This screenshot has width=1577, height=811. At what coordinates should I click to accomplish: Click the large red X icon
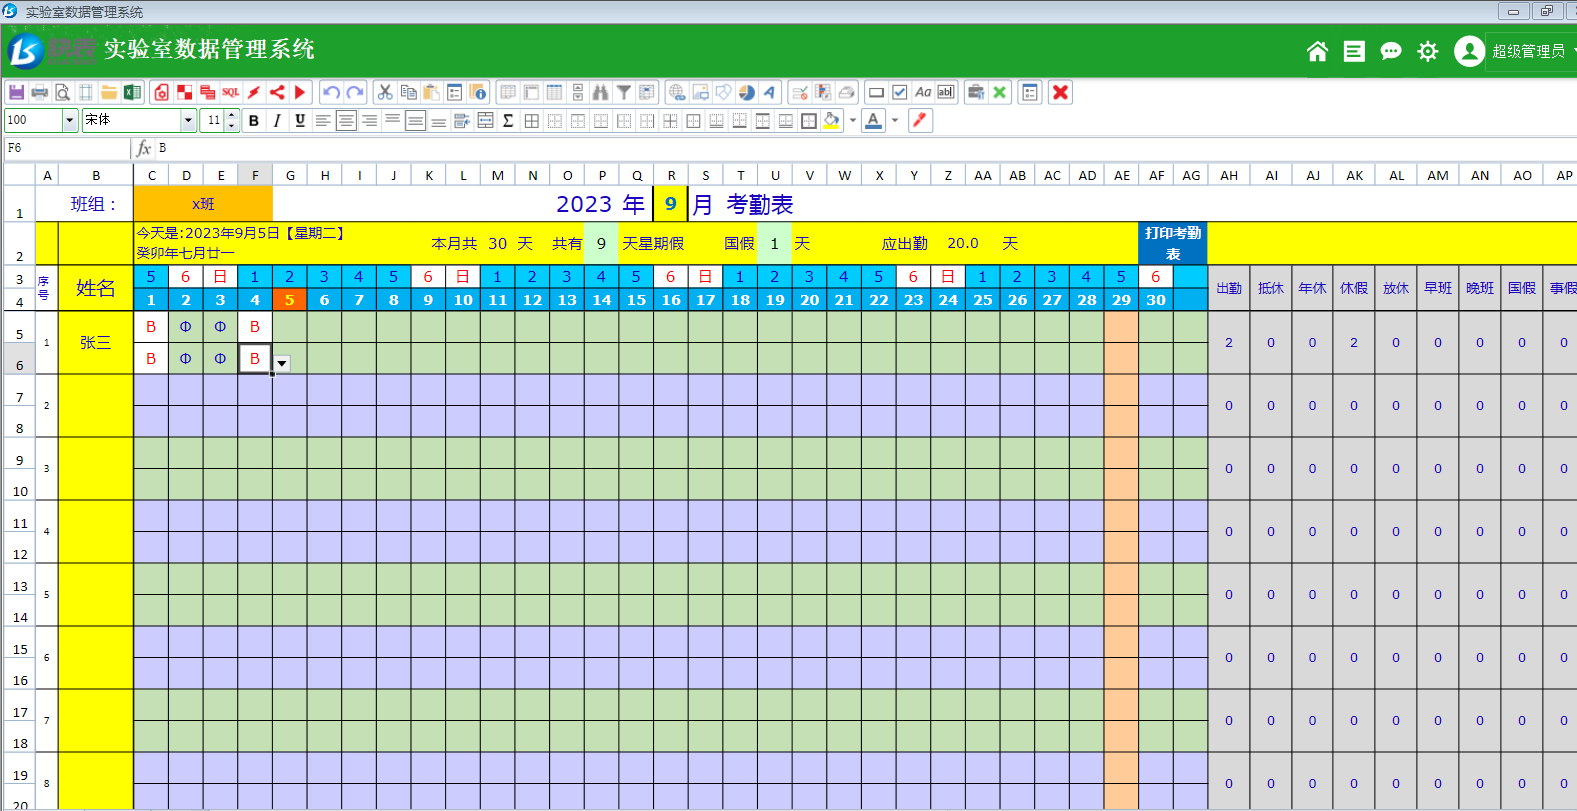(x=1060, y=92)
